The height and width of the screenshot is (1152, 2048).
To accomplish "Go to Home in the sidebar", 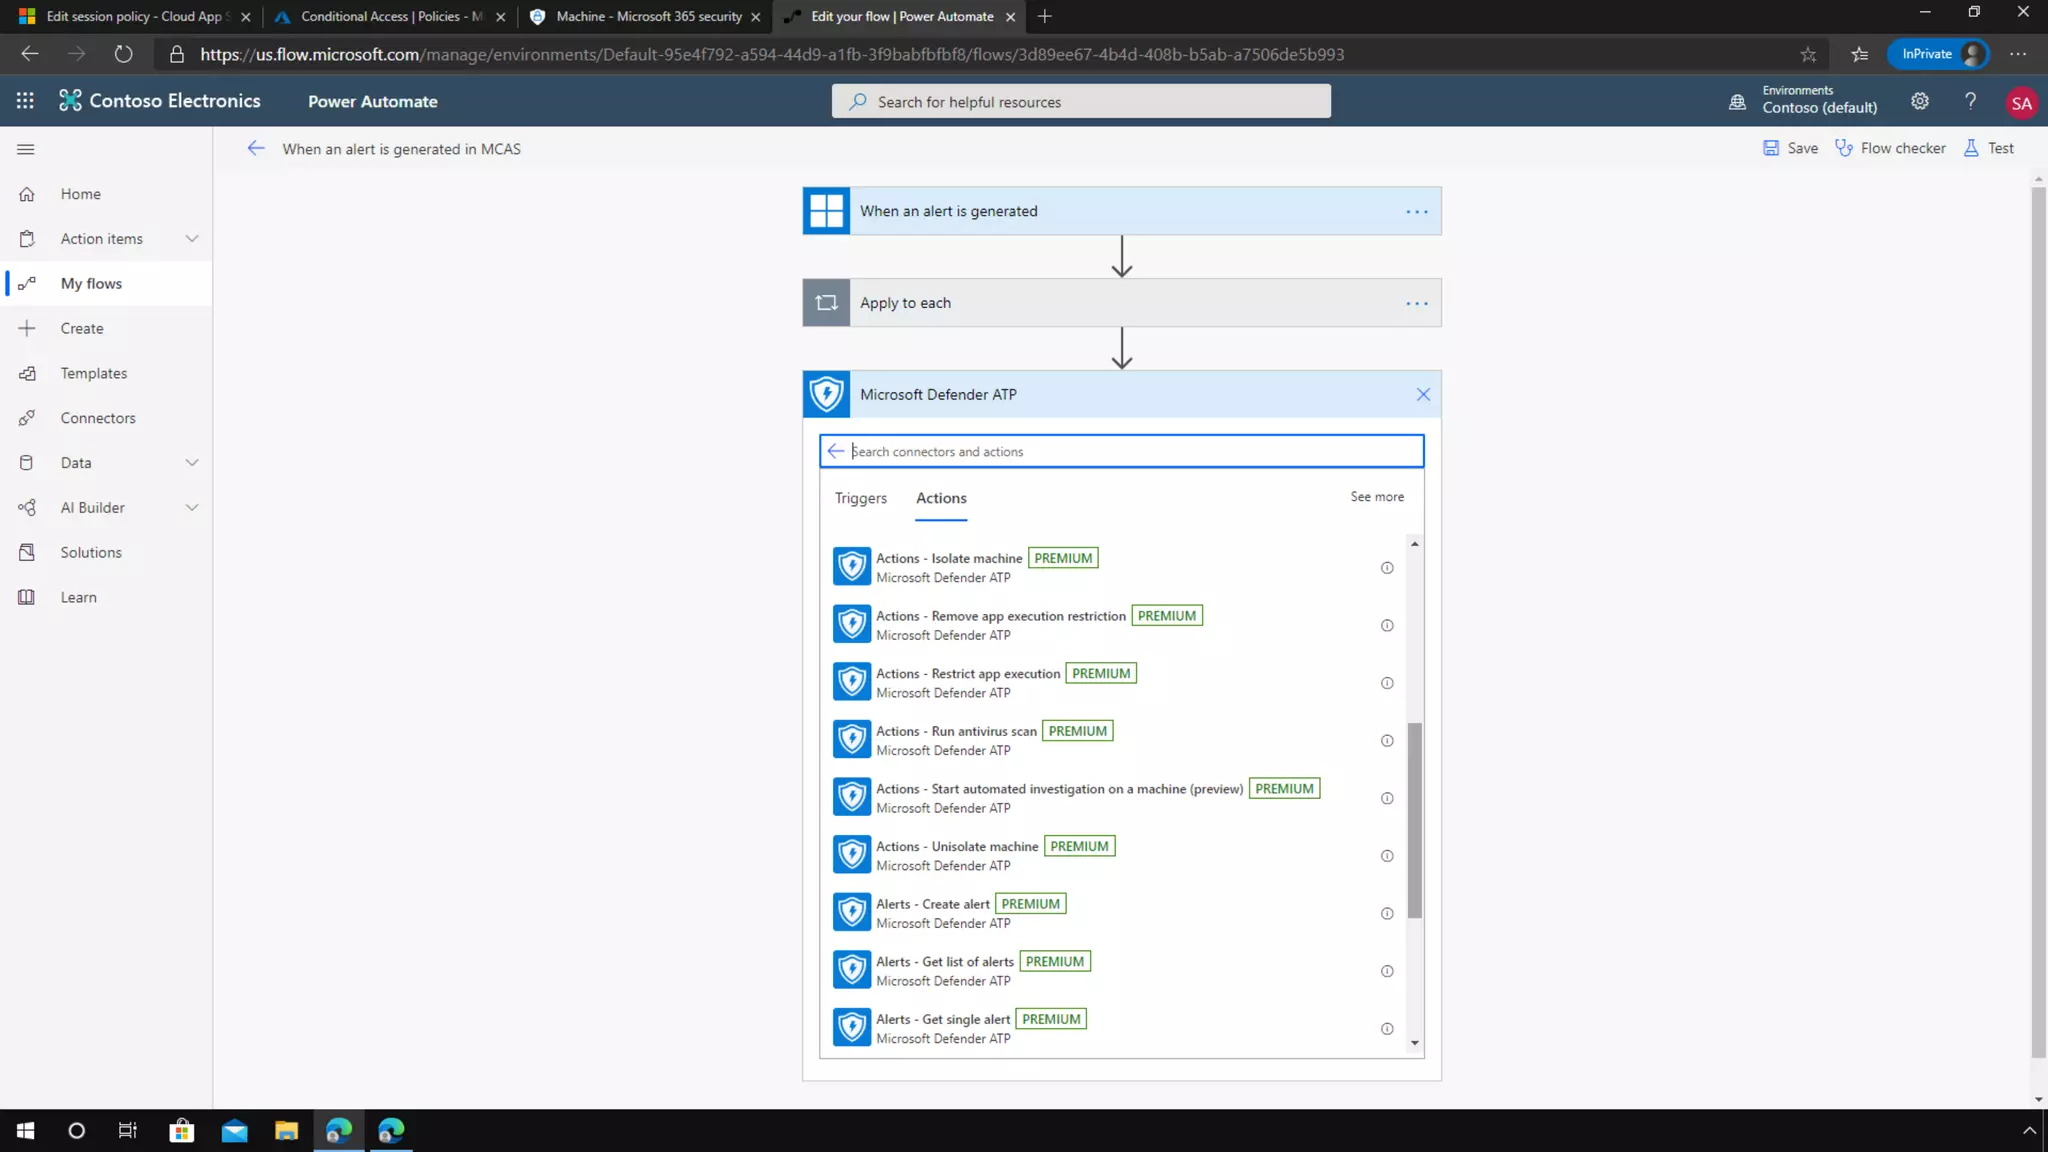I will (x=106, y=194).
